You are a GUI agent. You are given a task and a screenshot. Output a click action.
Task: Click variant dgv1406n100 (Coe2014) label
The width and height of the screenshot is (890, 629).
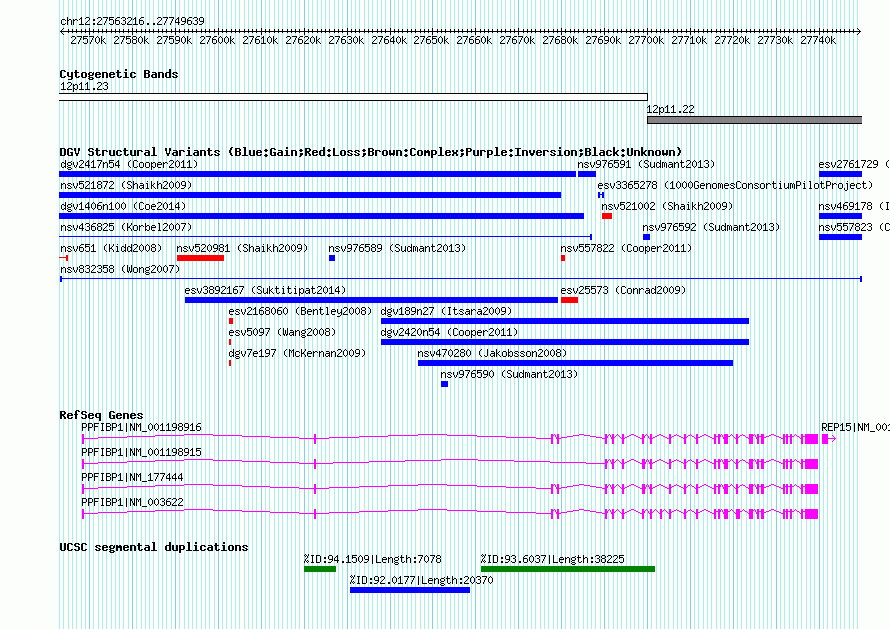123,206
